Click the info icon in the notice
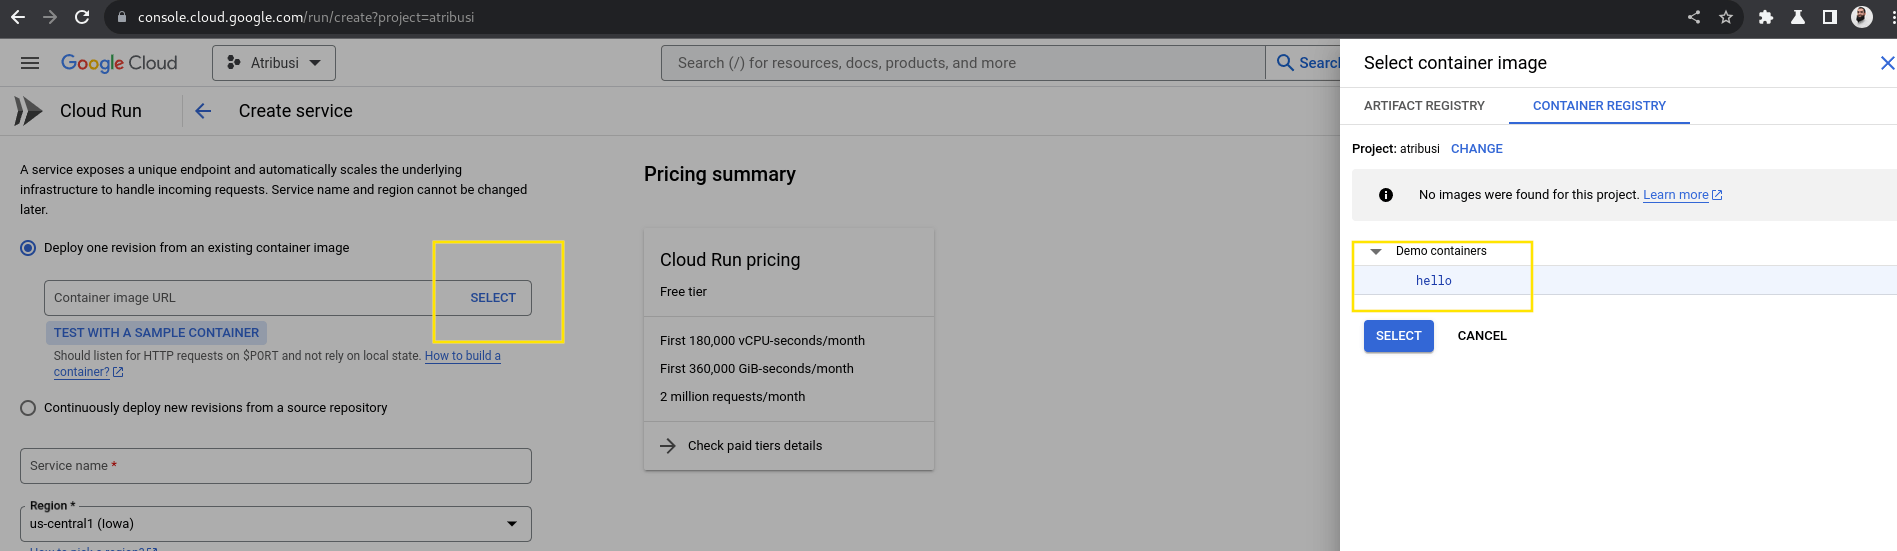1897x551 pixels. pos(1386,195)
